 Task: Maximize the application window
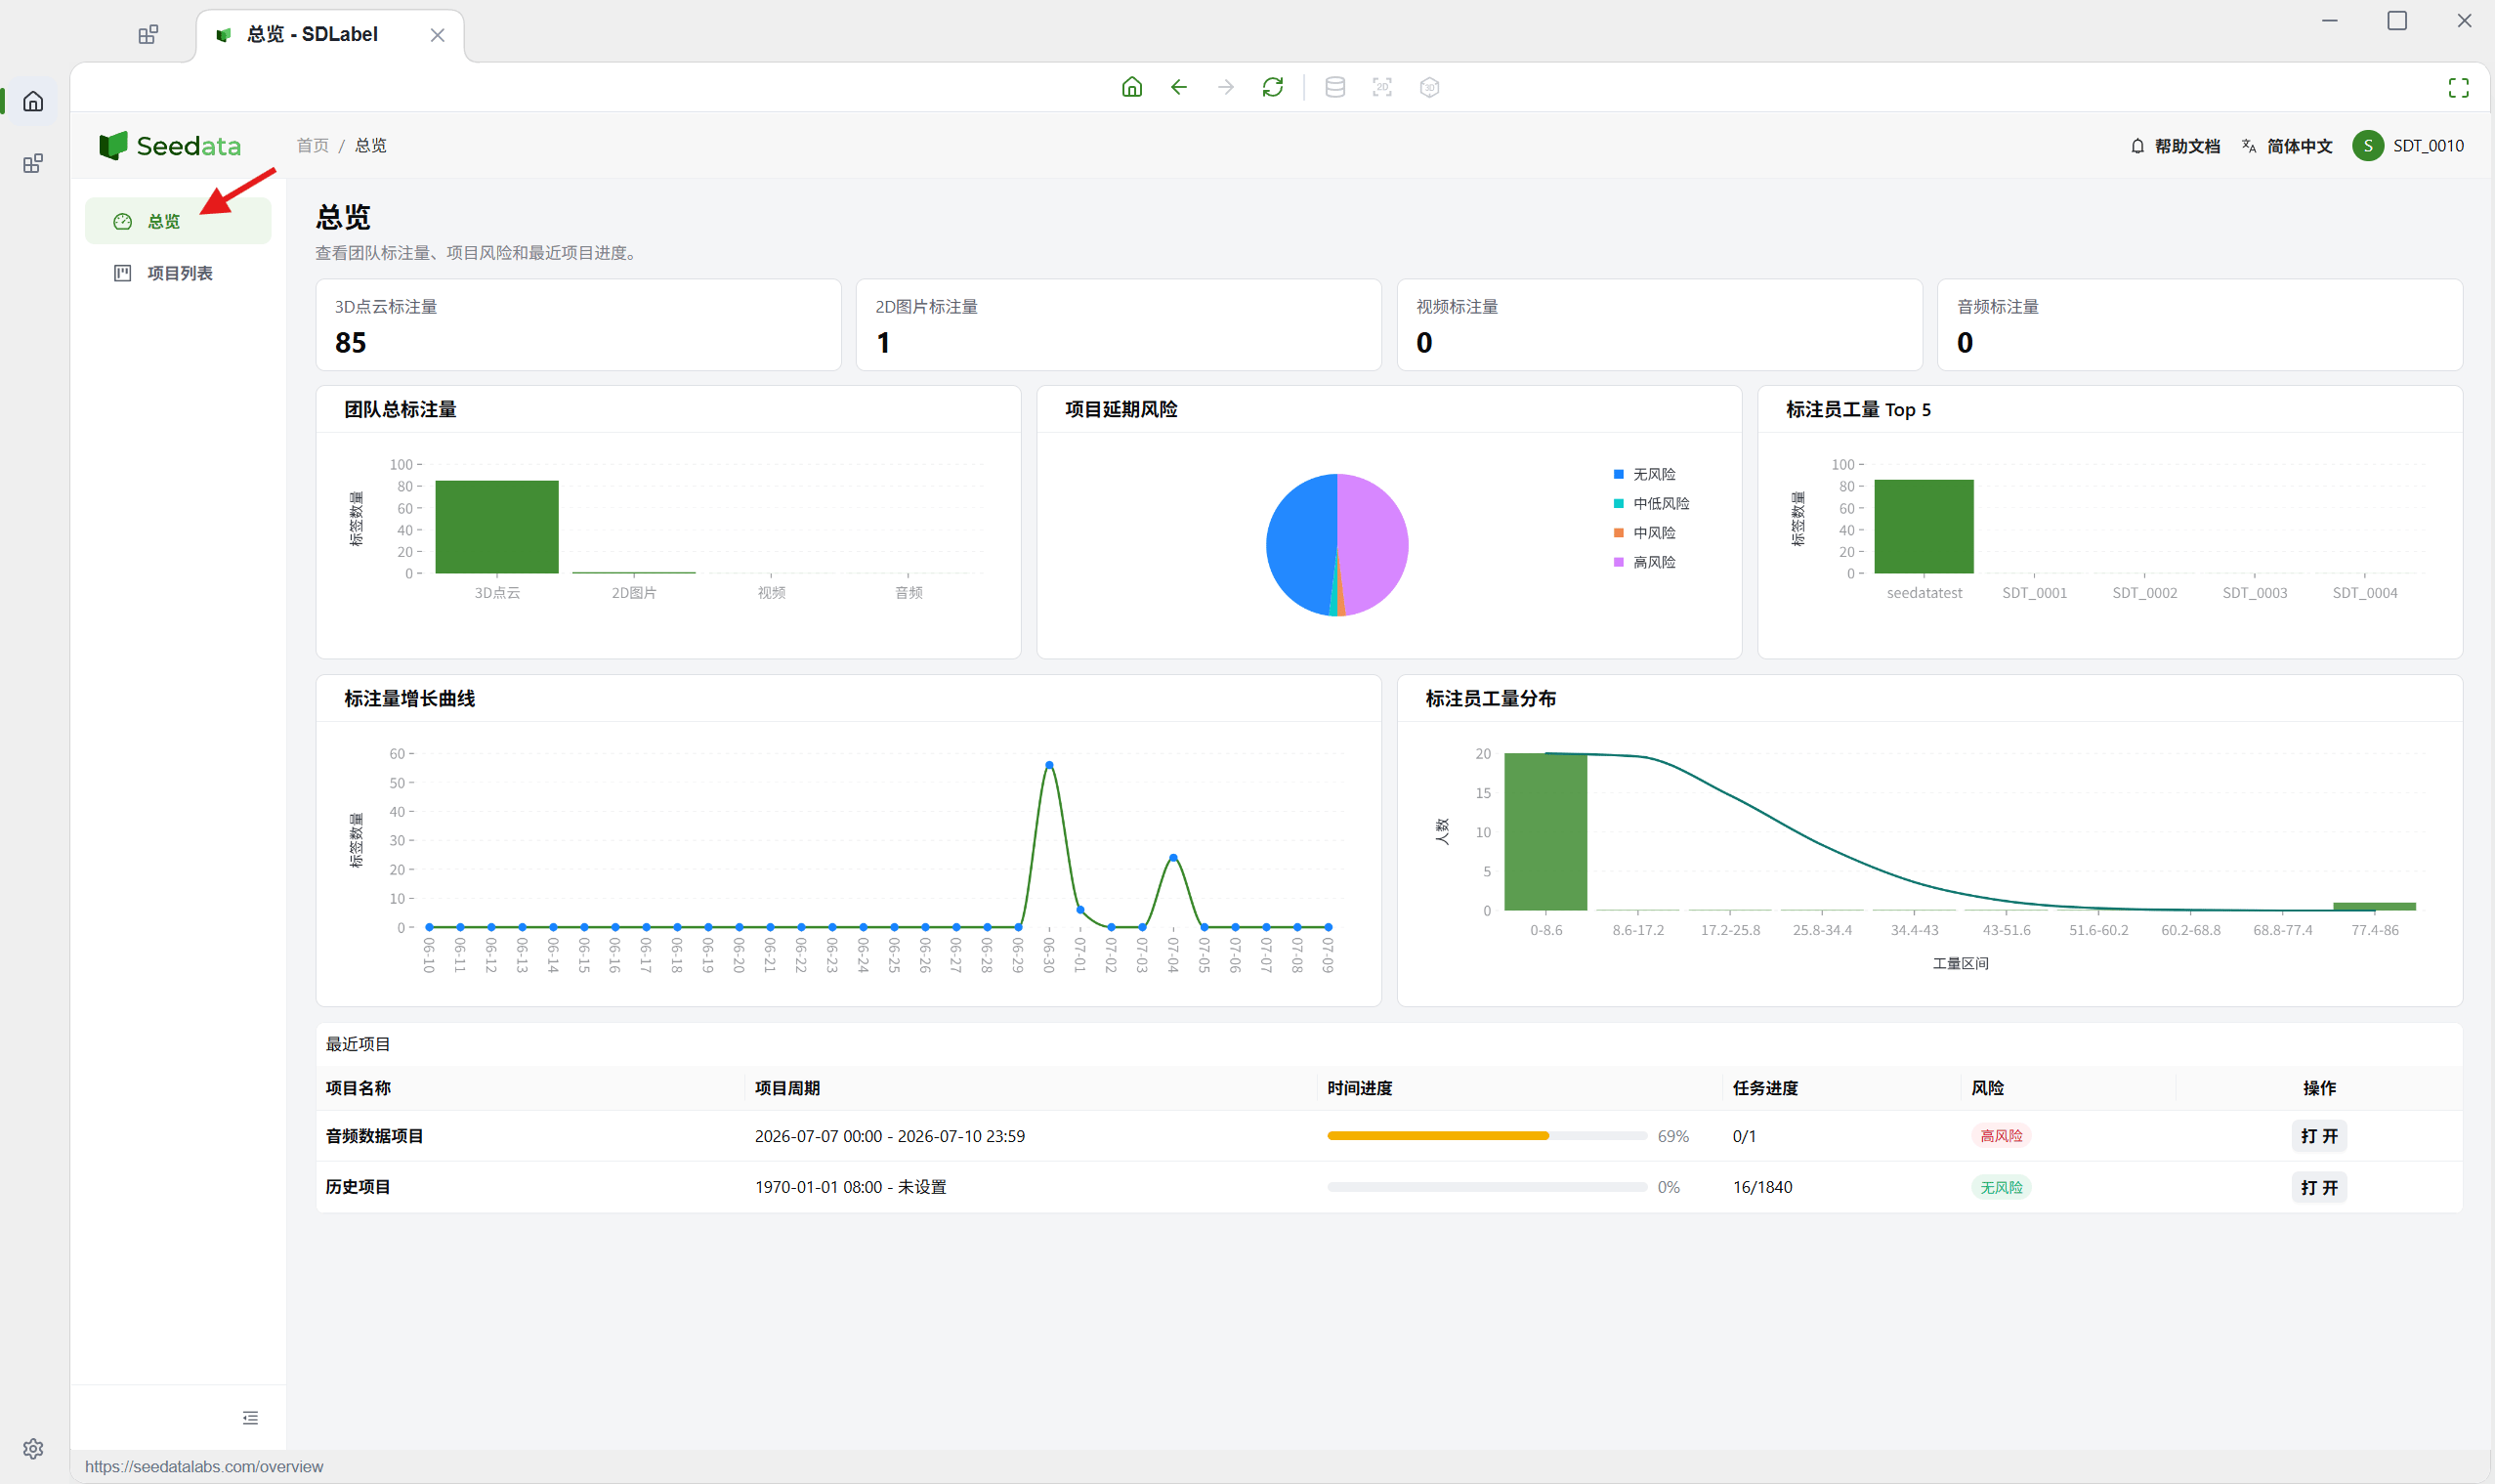click(x=2396, y=21)
